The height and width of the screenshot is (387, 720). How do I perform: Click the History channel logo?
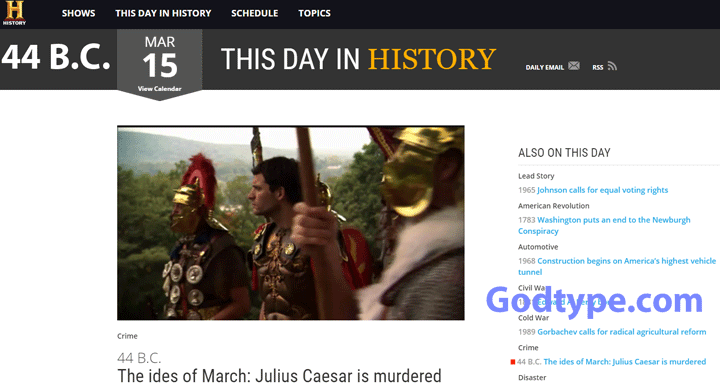(15, 13)
